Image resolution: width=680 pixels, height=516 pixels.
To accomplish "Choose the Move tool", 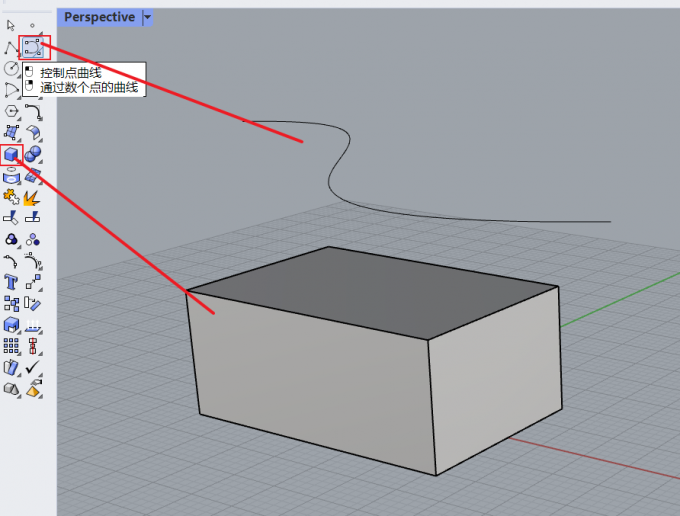I will click(33, 282).
